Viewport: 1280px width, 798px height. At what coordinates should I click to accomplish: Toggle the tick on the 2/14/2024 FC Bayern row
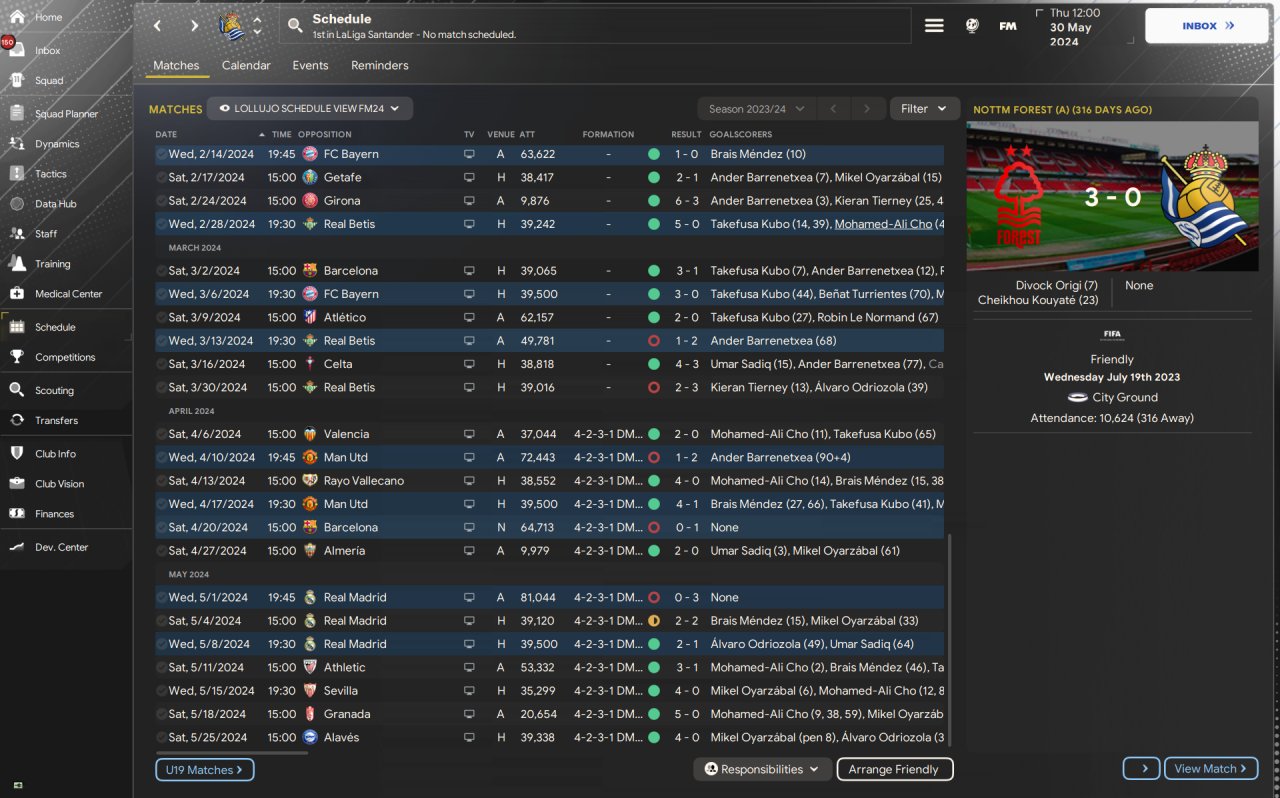point(161,154)
